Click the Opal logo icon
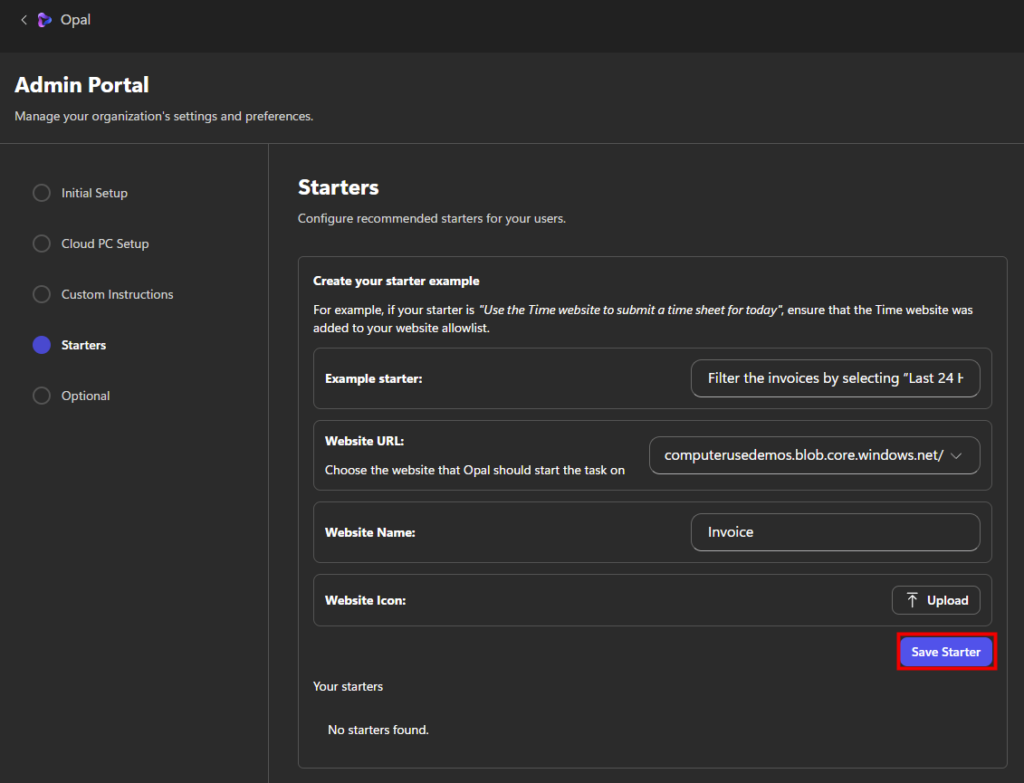1024x783 pixels. click(44, 20)
